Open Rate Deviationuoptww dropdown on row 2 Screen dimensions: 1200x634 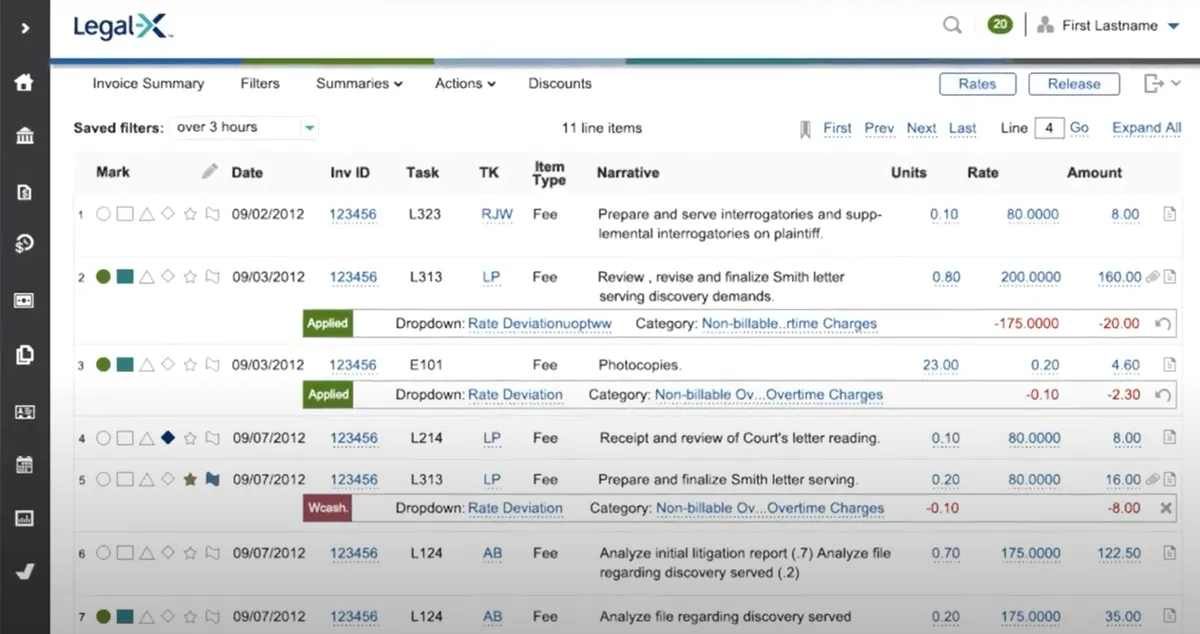pyautogui.click(x=540, y=324)
